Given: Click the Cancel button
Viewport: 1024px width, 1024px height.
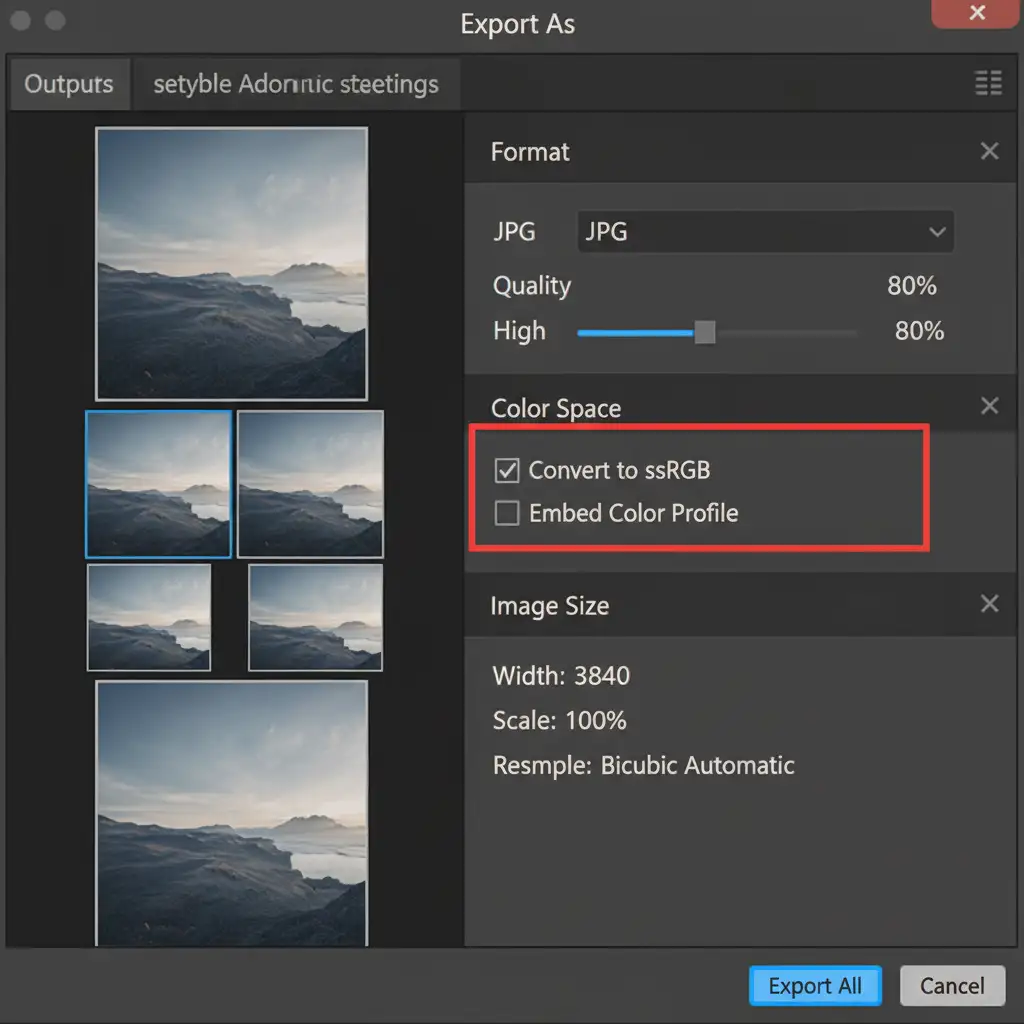Looking at the screenshot, I should click(x=951, y=986).
